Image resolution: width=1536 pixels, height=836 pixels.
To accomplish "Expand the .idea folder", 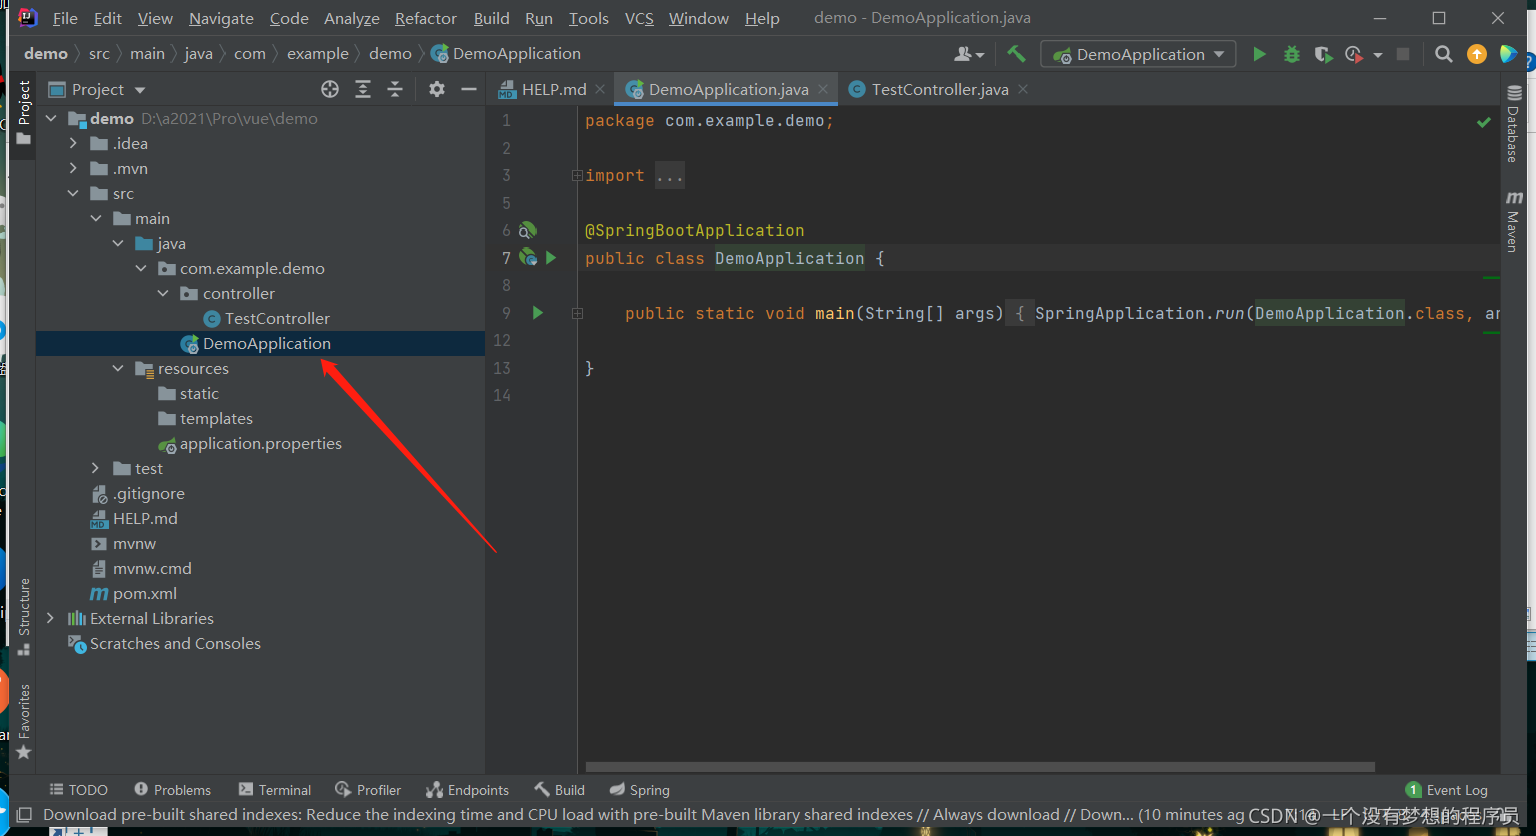I will click(x=73, y=143).
